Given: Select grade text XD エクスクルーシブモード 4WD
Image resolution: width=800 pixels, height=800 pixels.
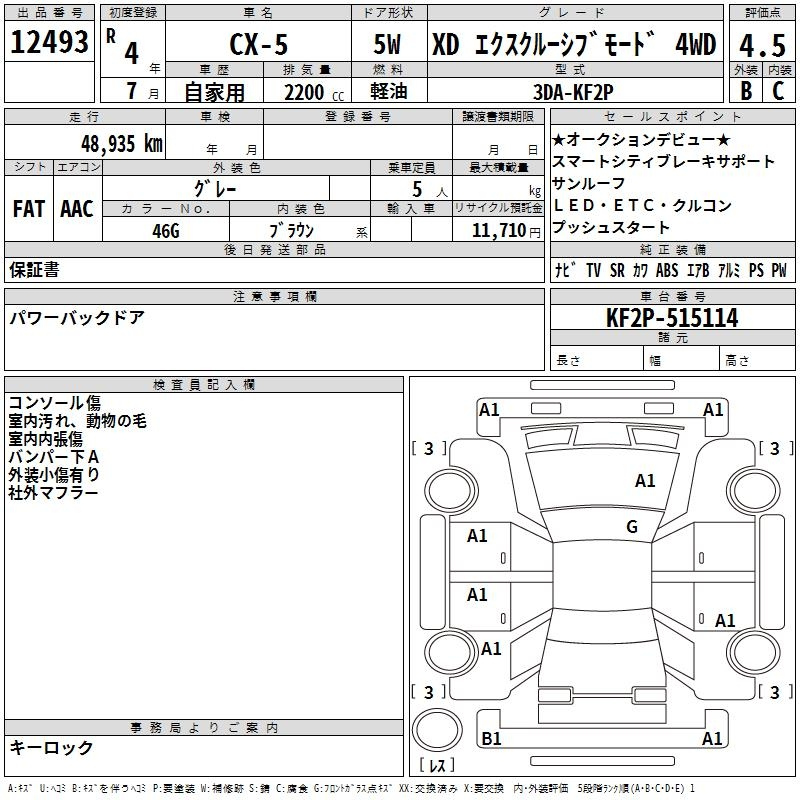Looking at the screenshot, I should [x=574, y=44].
